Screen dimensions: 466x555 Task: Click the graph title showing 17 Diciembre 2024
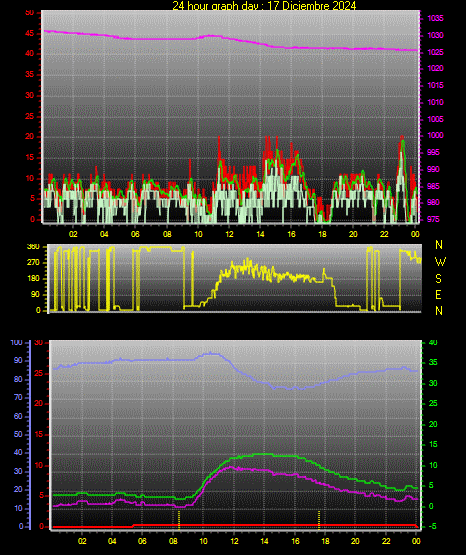coord(264,5)
